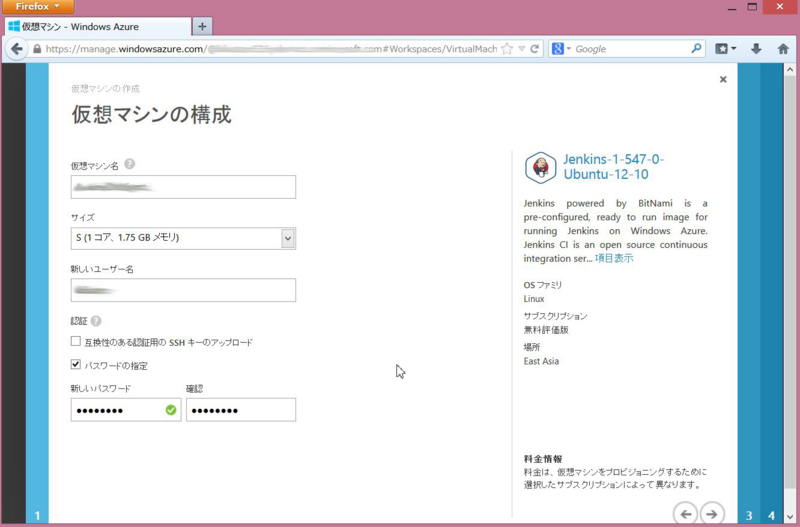Click the 新しいユーザー名 text field
The image size is (800, 527).
183,290
